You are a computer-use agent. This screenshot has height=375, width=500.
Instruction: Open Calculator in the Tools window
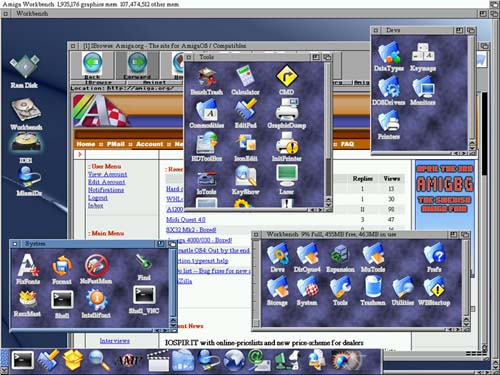245,81
